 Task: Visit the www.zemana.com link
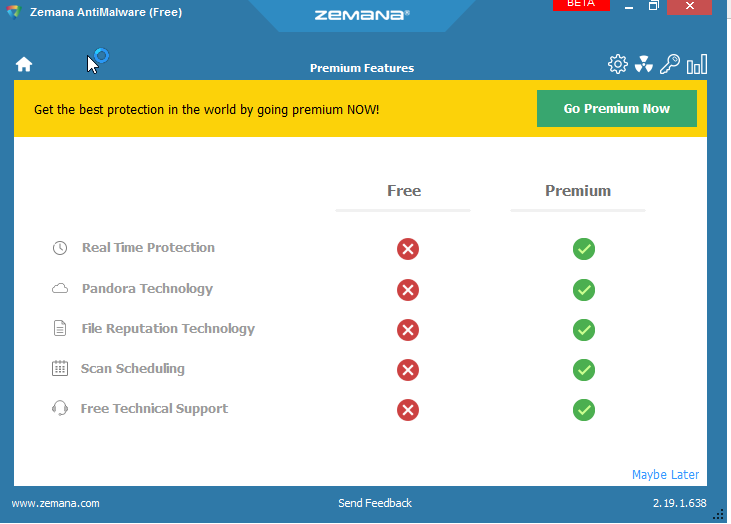(55, 503)
